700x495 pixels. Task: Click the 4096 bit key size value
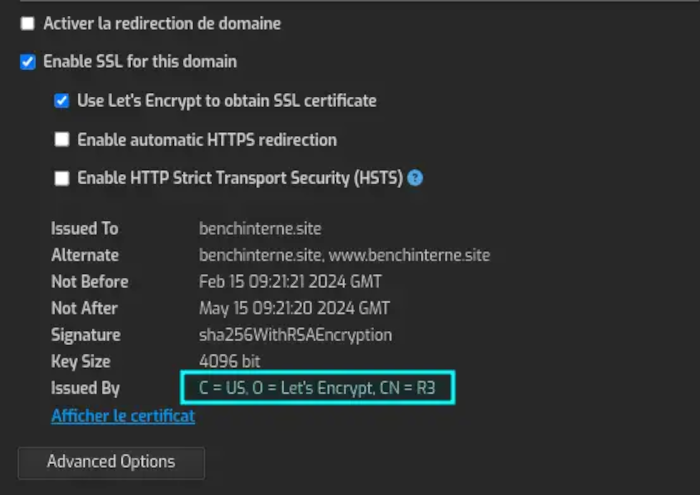[230, 361]
